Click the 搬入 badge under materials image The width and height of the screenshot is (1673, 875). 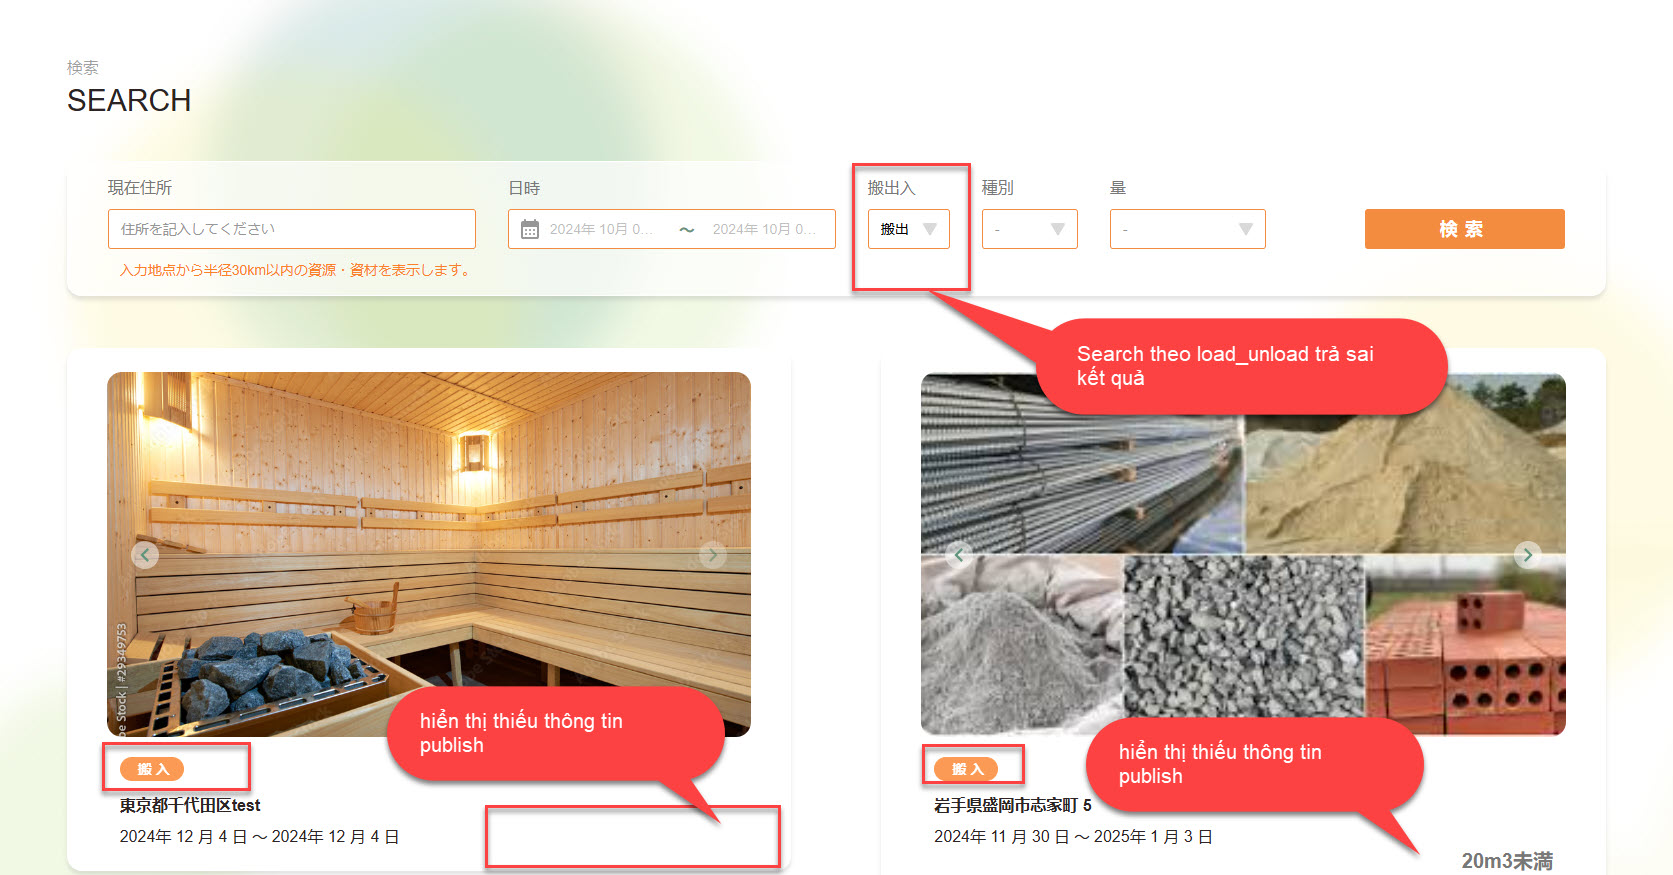pos(966,769)
